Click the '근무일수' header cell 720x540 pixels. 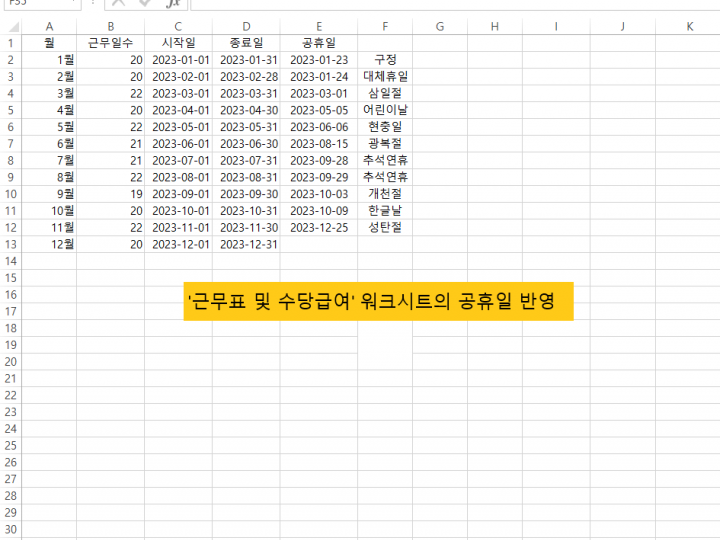110,43
